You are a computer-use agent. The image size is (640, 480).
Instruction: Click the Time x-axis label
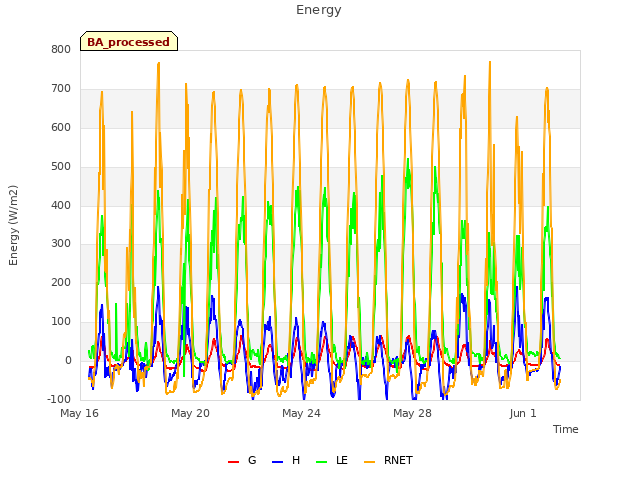pyautogui.click(x=566, y=429)
